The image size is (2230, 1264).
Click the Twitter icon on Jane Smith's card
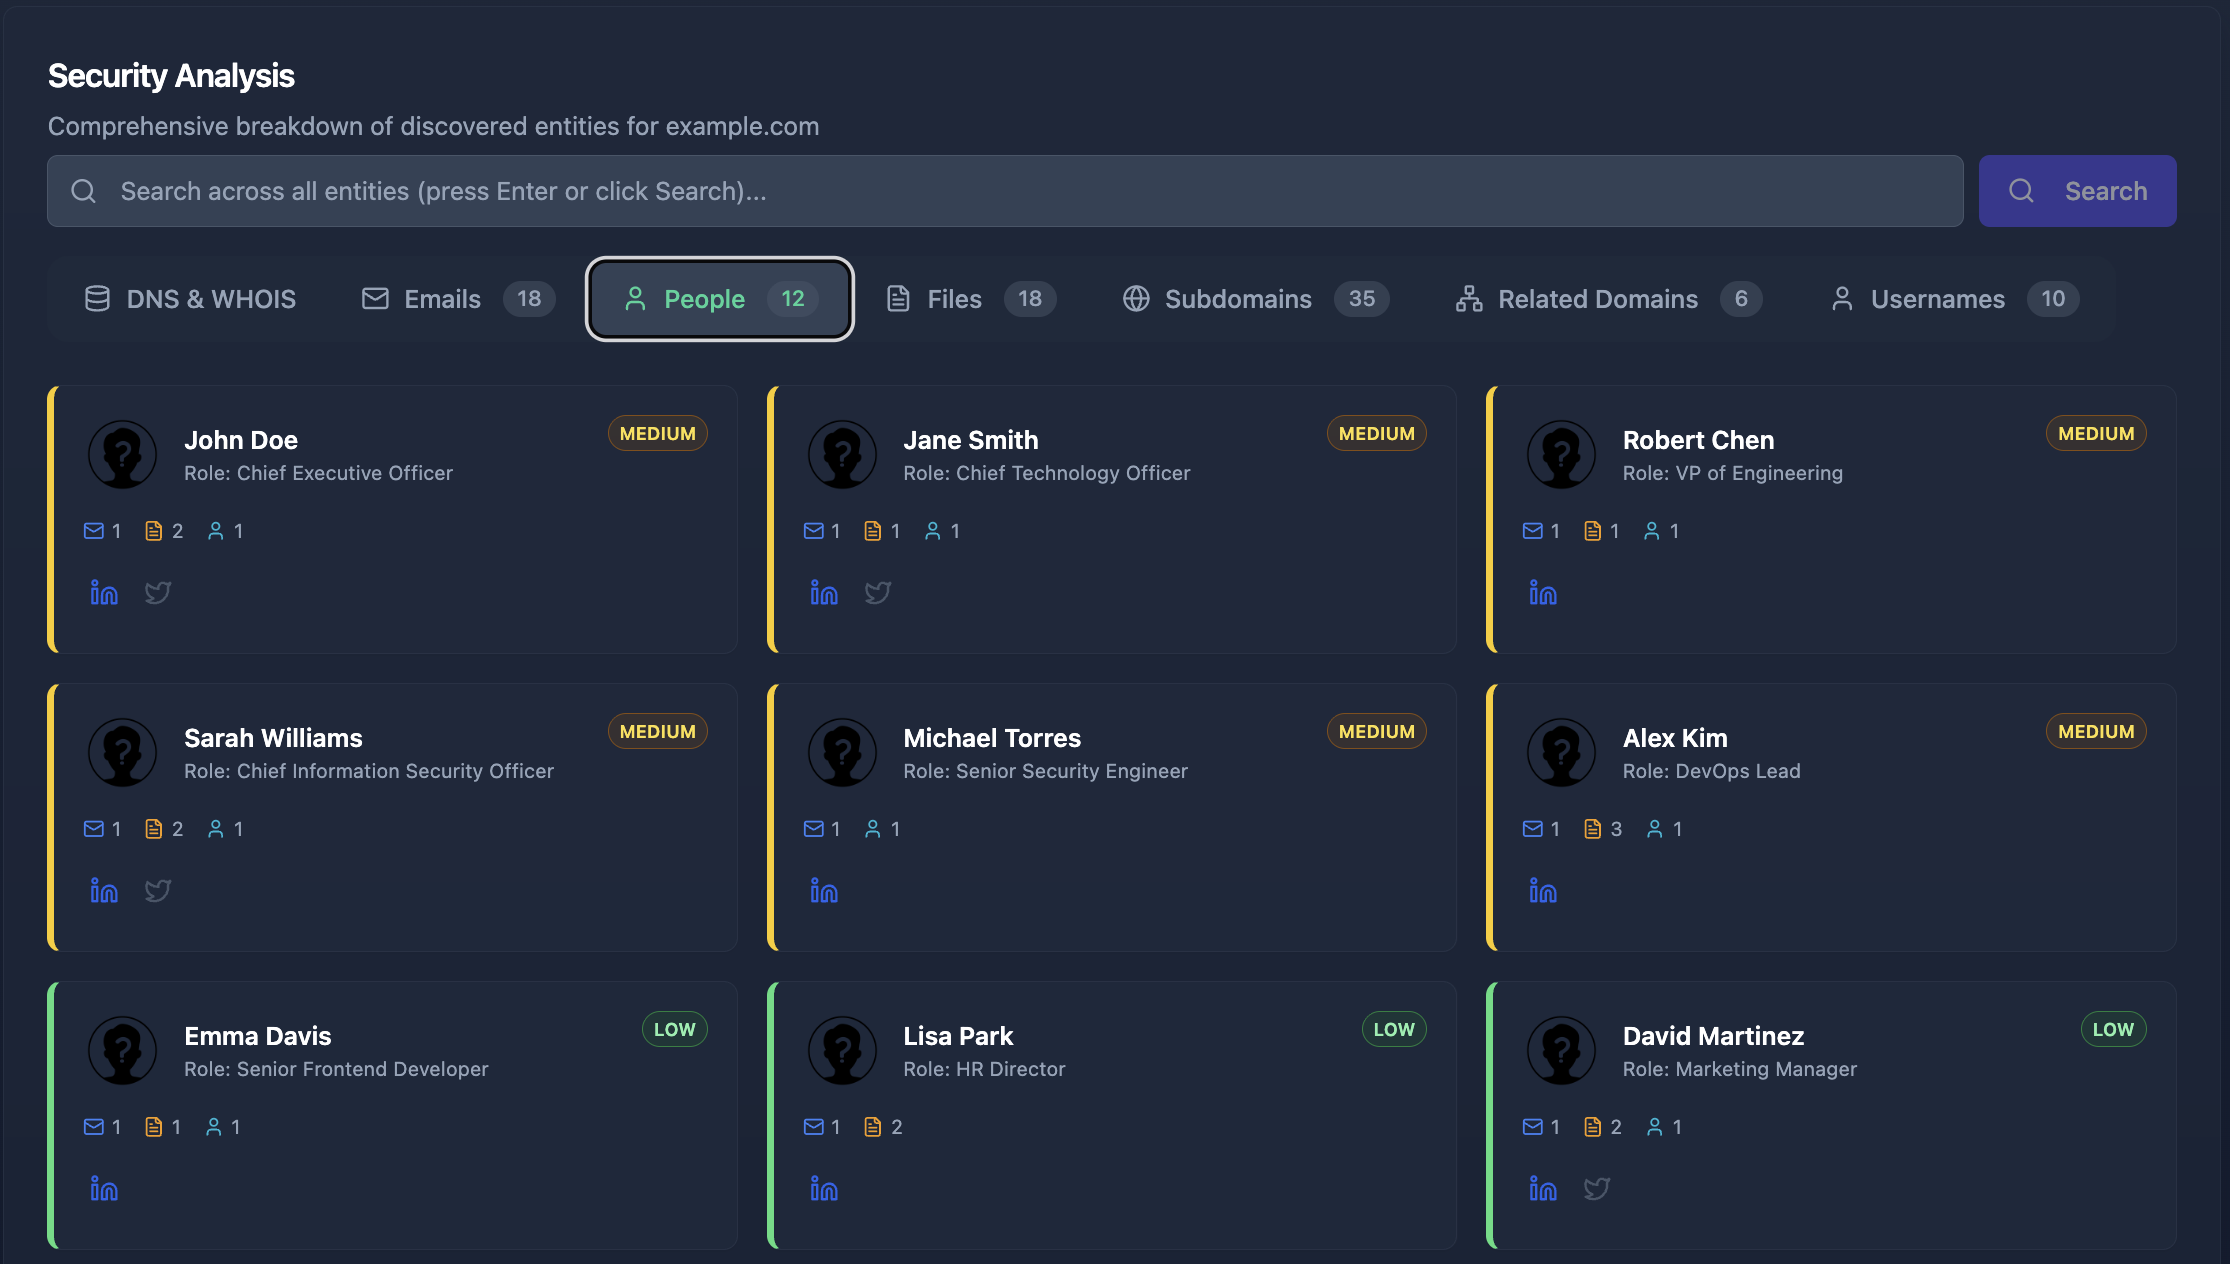tap(878, 592)
